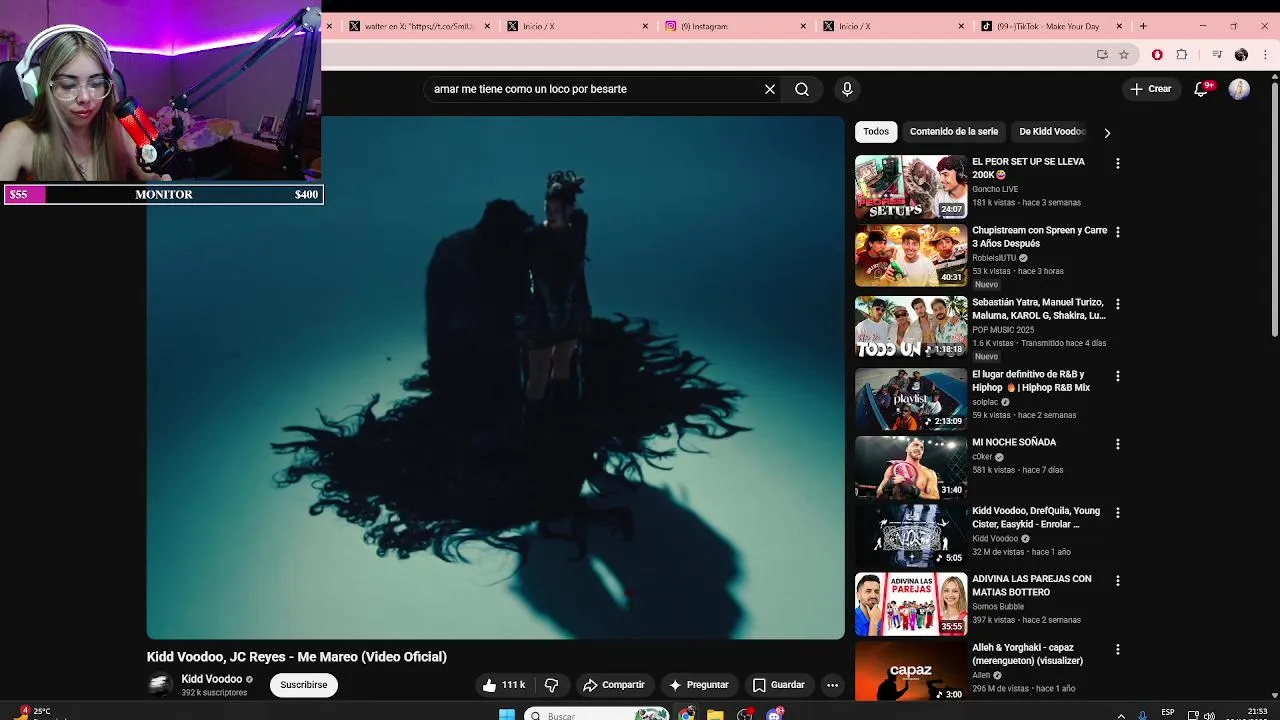Click the Me Mareo video player
Viewport: 1280px width, 720px height.
point(496,378)
